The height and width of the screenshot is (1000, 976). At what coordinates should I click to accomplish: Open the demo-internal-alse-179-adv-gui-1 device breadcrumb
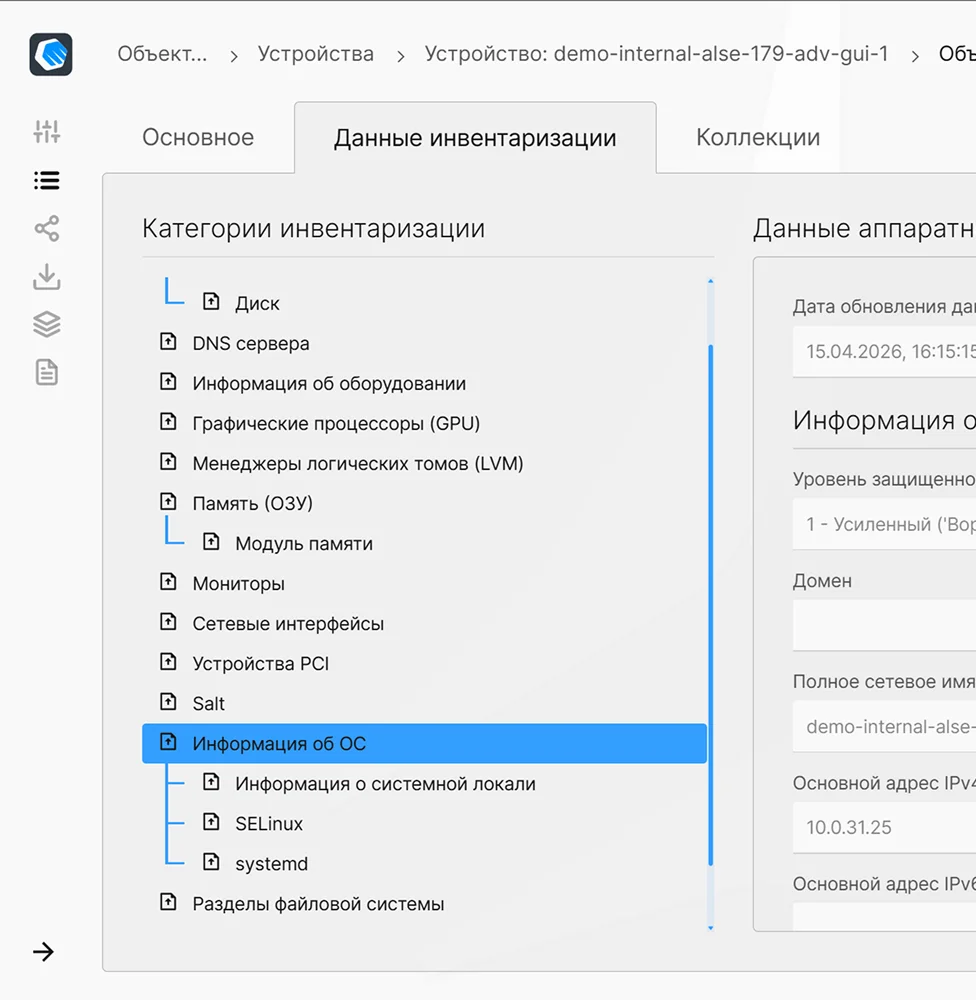(x=656, y=54)
